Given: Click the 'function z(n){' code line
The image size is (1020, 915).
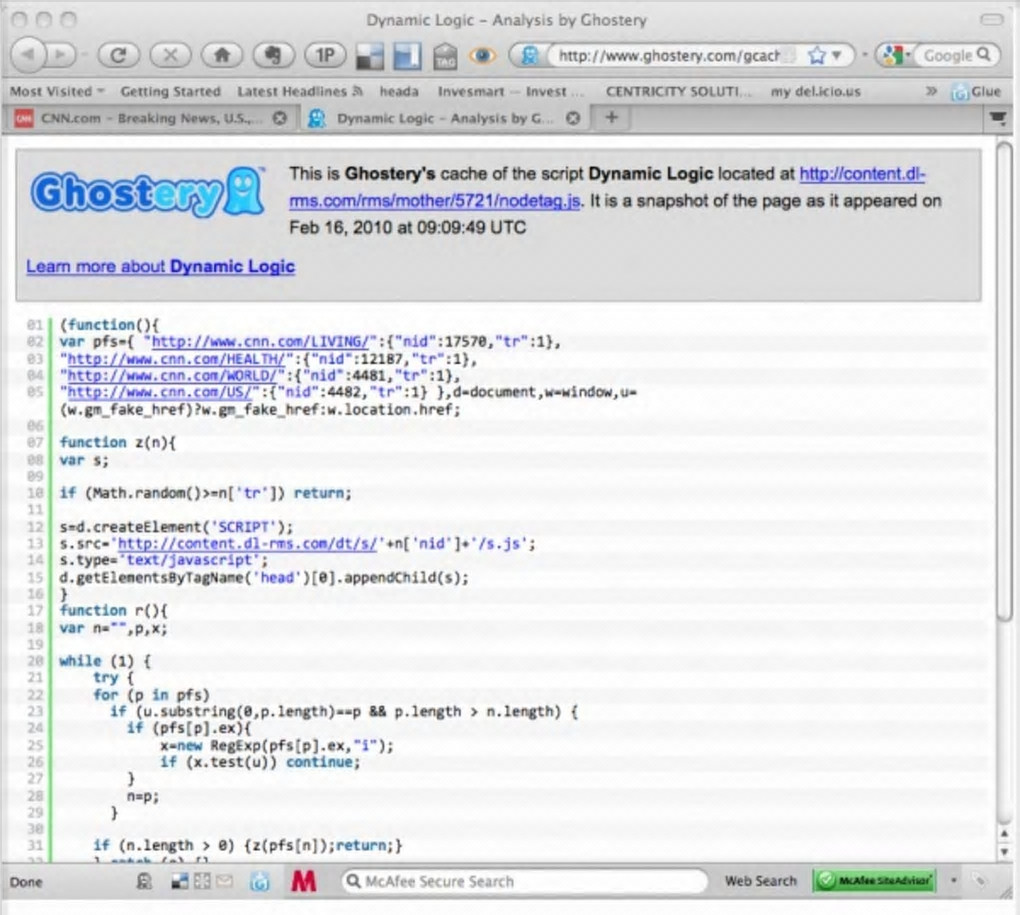Looking at the screenshot, I should 118,442.
